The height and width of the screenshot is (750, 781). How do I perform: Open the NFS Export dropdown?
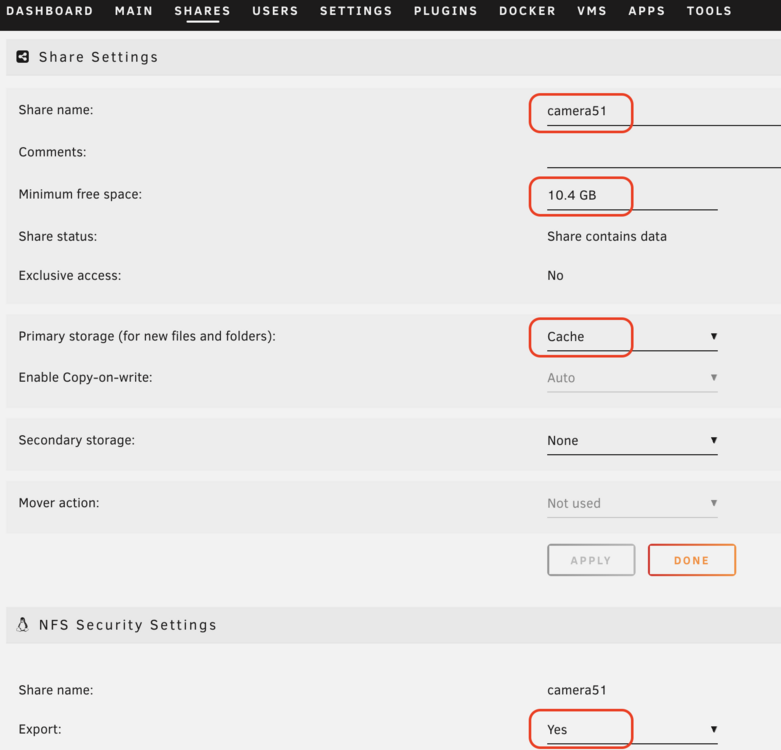[x=632, y=730]
